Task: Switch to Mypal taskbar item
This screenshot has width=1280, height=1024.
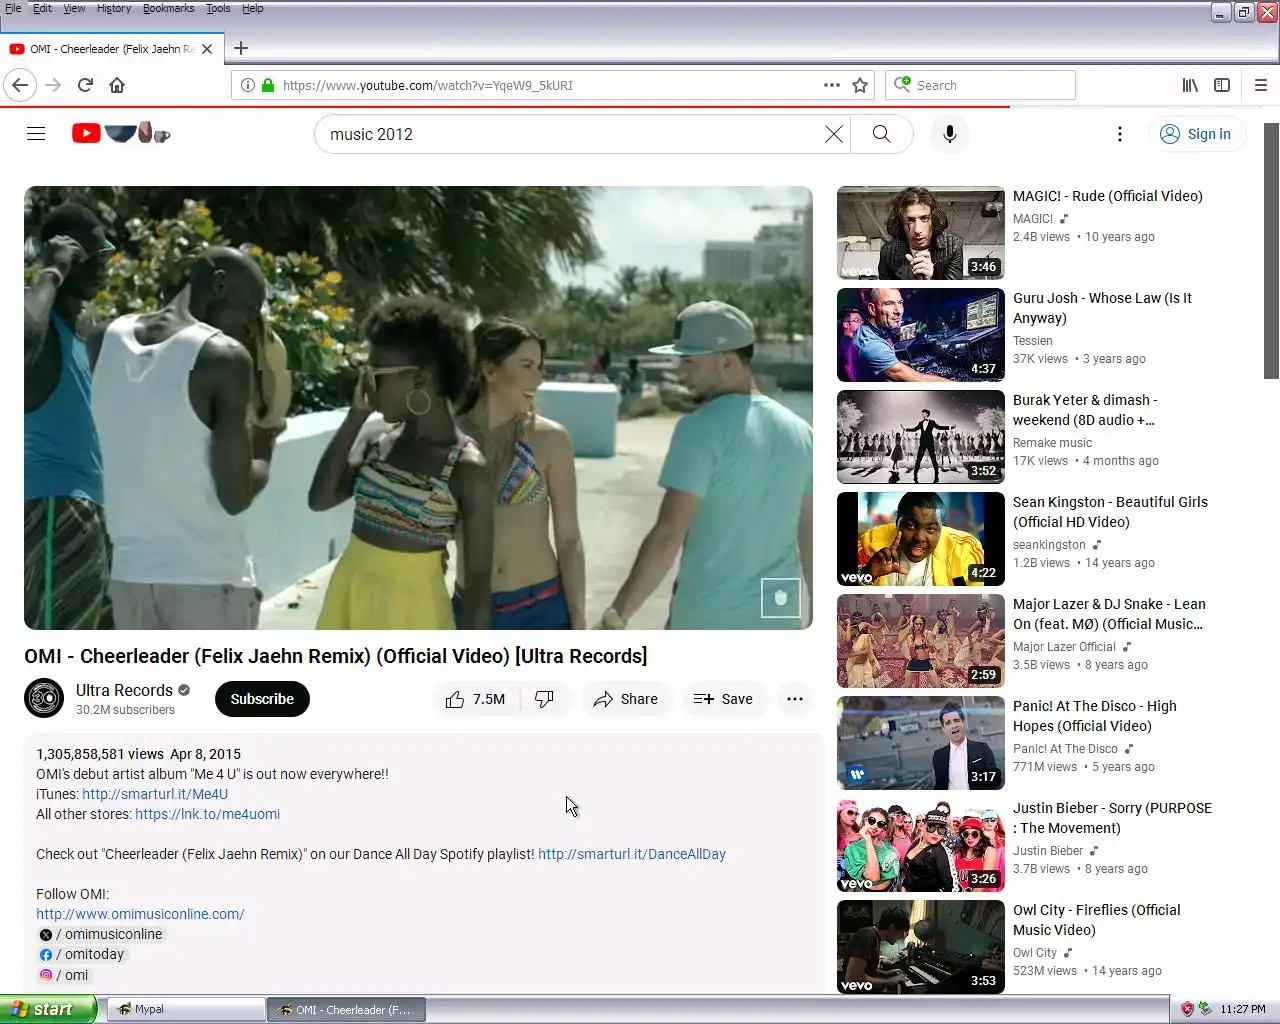Action: coord(185,1009)
